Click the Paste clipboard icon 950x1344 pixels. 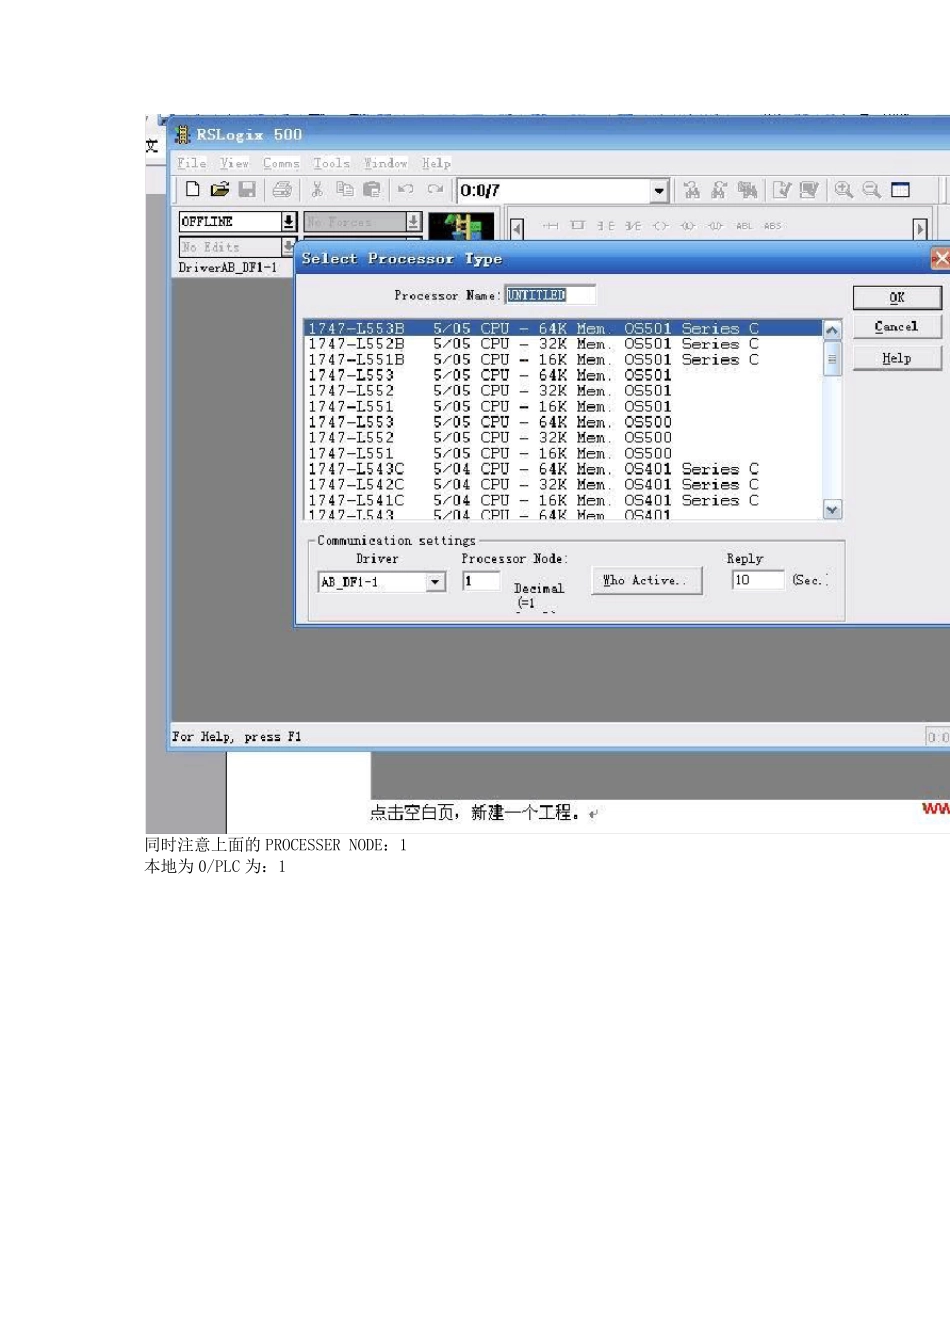pyautogui.click(x=372, y=189)
